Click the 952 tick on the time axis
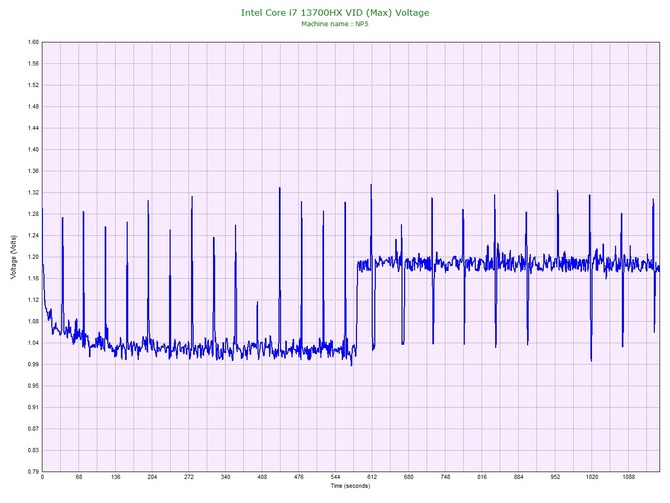This screenshot has width=670, height=503. click(x=555, y=477)
